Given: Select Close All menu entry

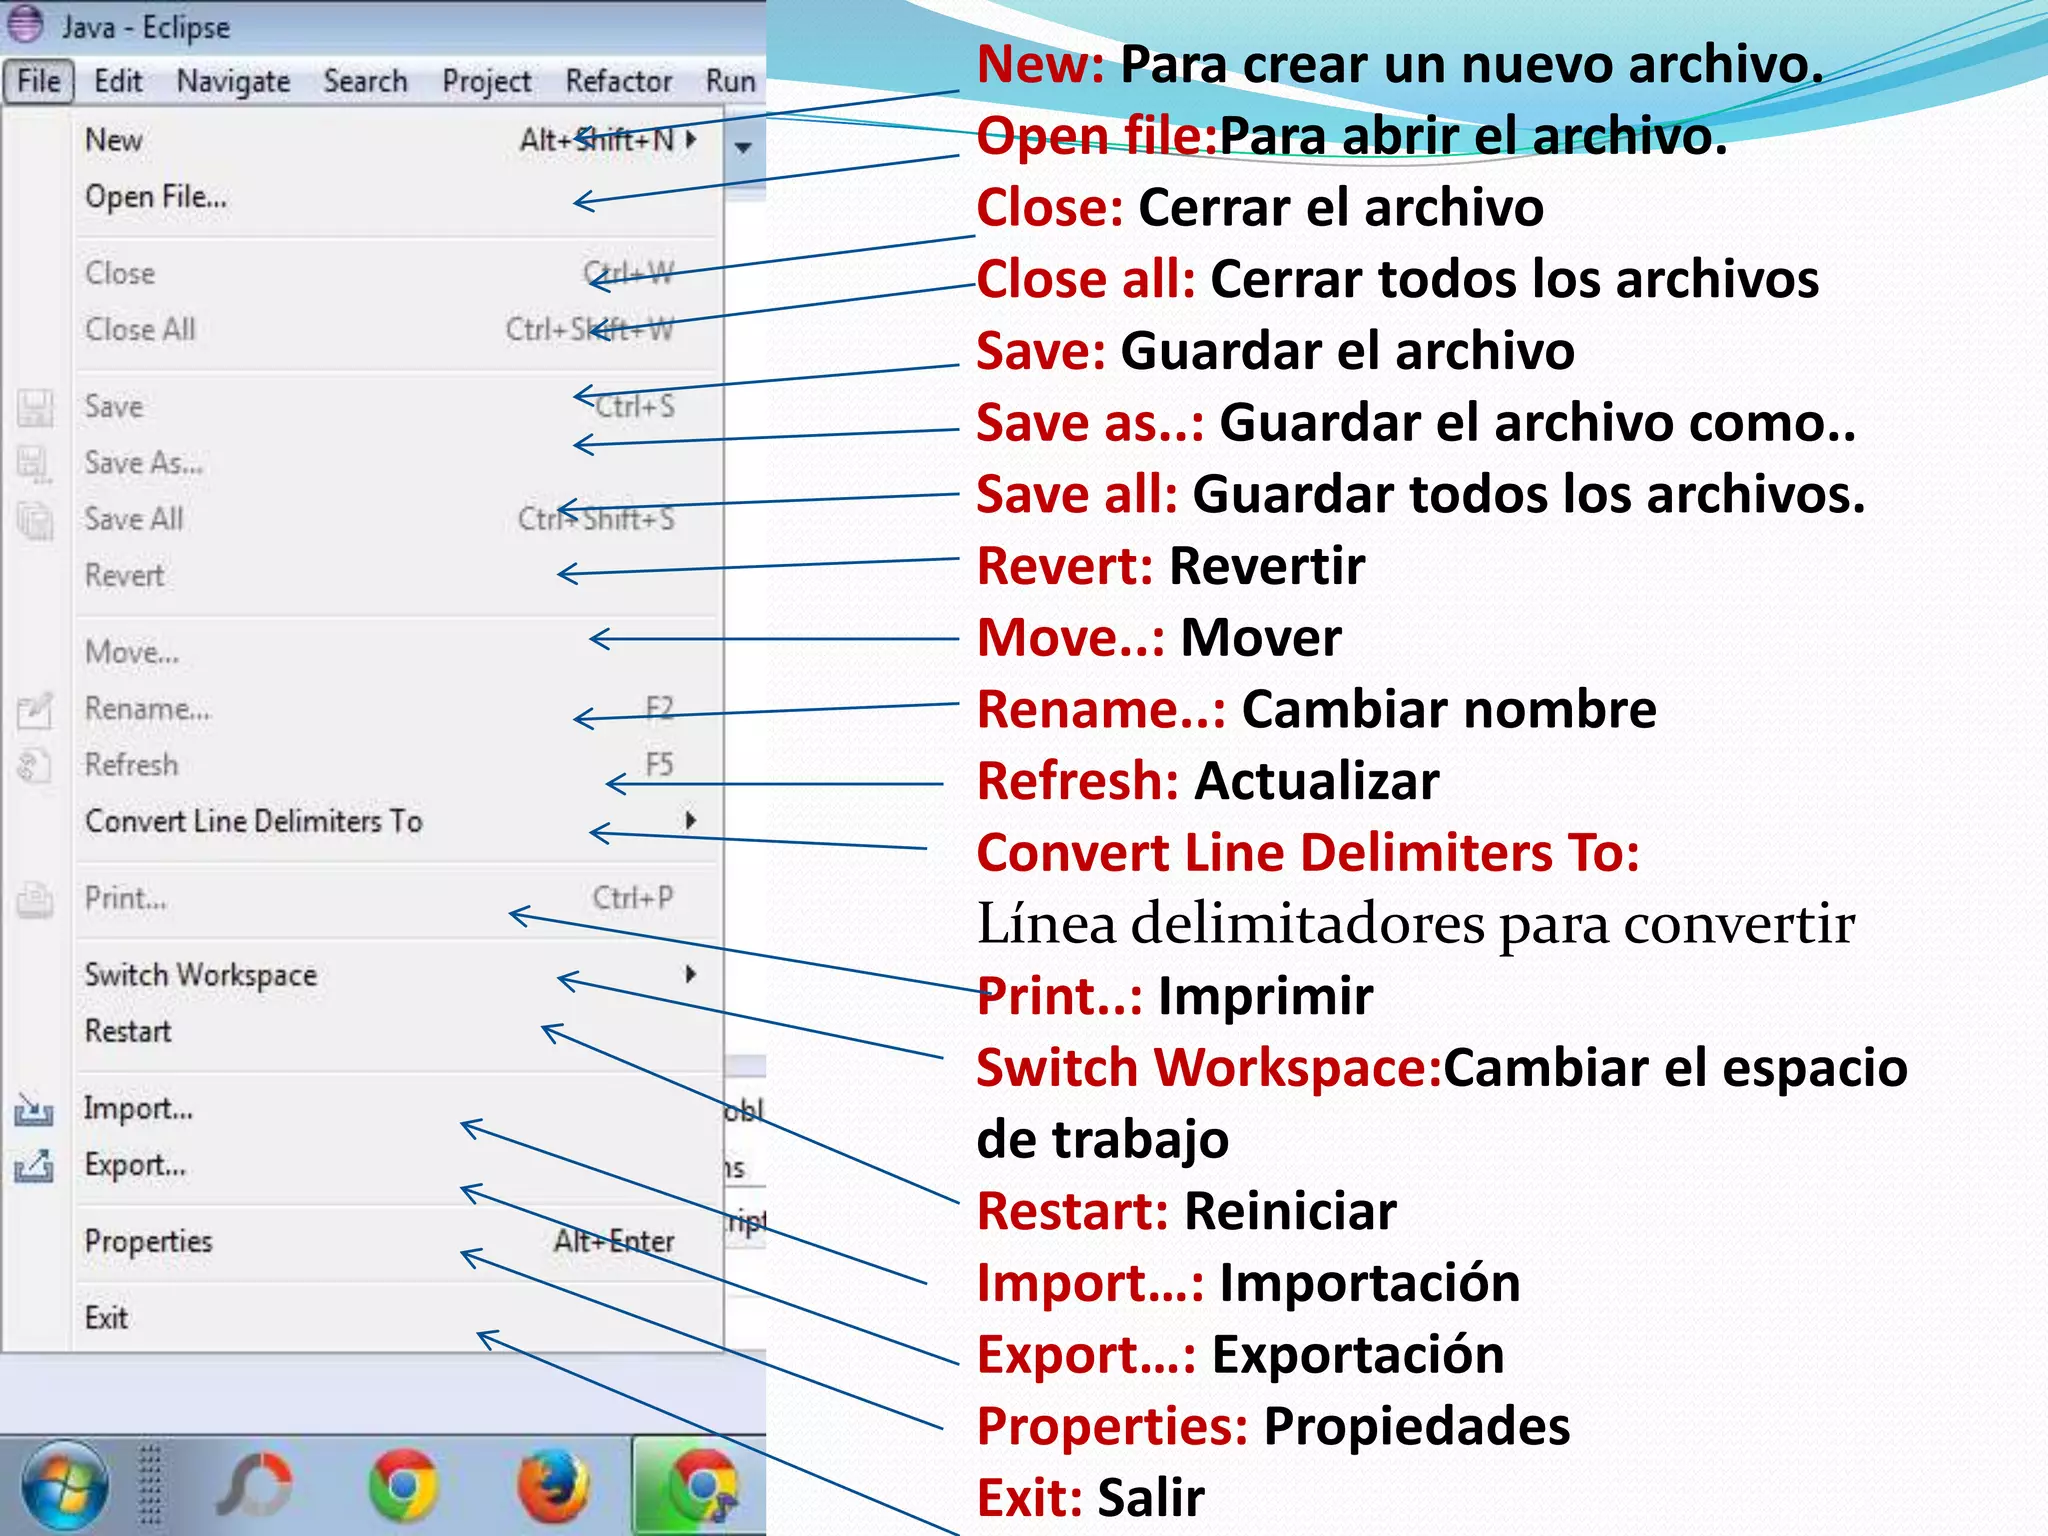Looking at the screenshot, I should [x=398, y=330].
